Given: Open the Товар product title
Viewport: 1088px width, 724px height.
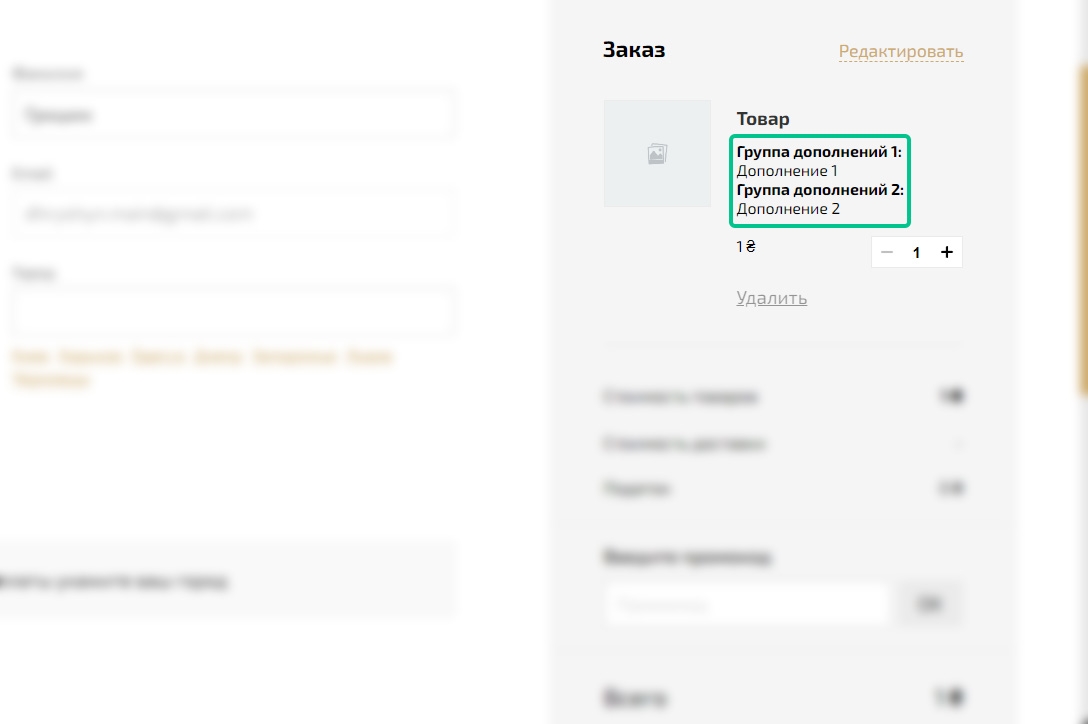Looking at the screenshot, I should coord(763,119).
